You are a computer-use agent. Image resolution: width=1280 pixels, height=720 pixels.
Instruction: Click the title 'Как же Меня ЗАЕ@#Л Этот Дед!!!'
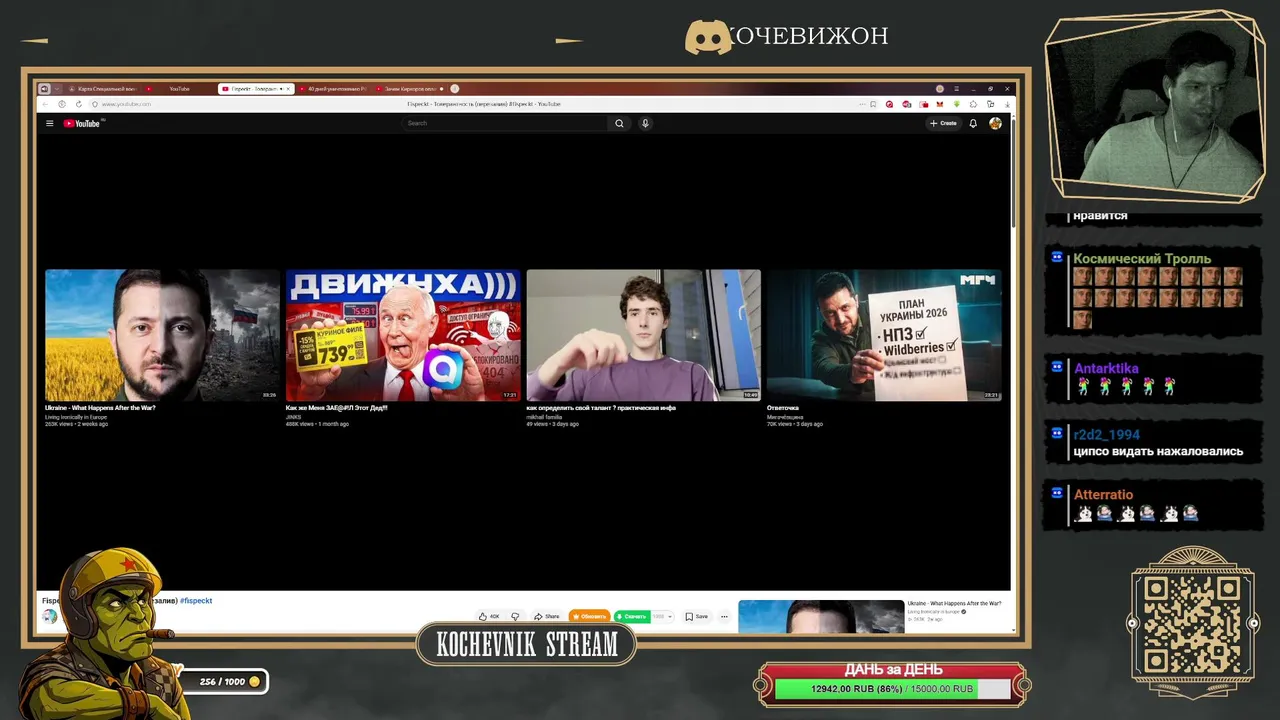[336, 408]
